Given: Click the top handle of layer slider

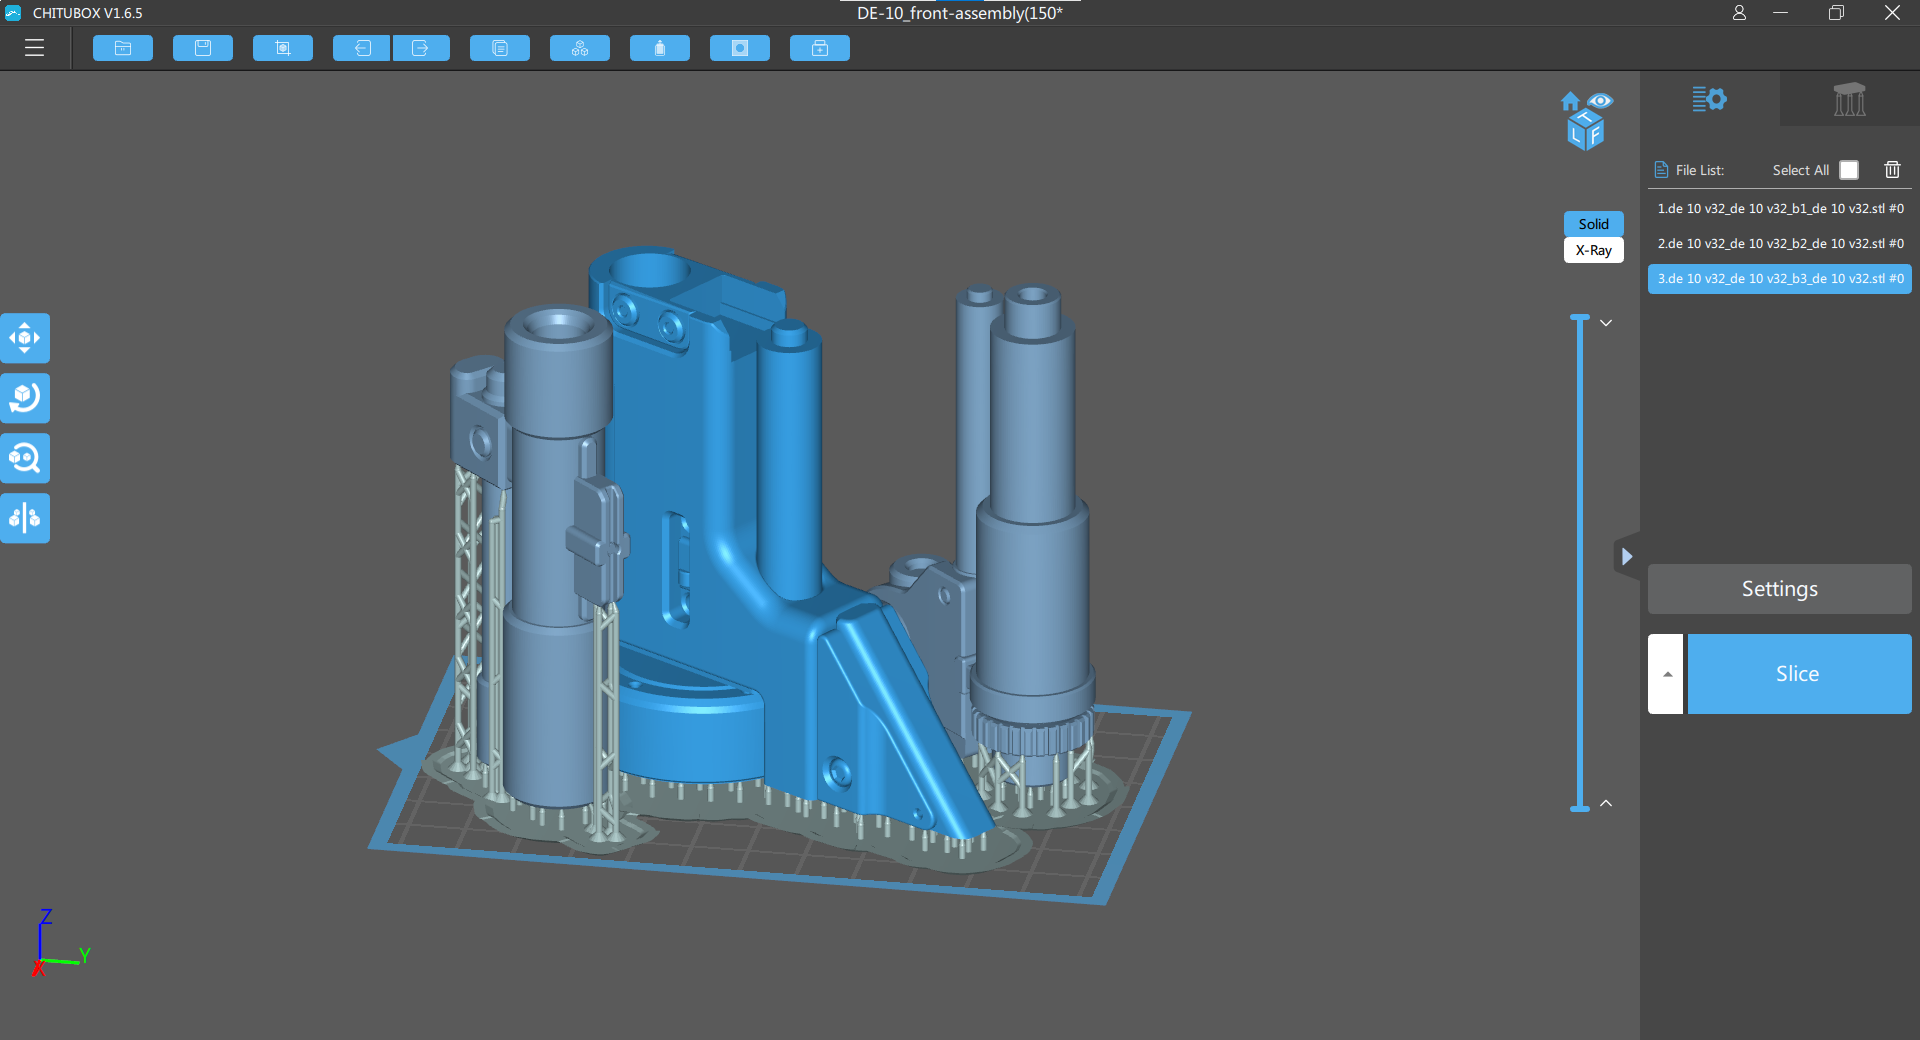Looking at the screenshot, I should [x=1580, y=318].
